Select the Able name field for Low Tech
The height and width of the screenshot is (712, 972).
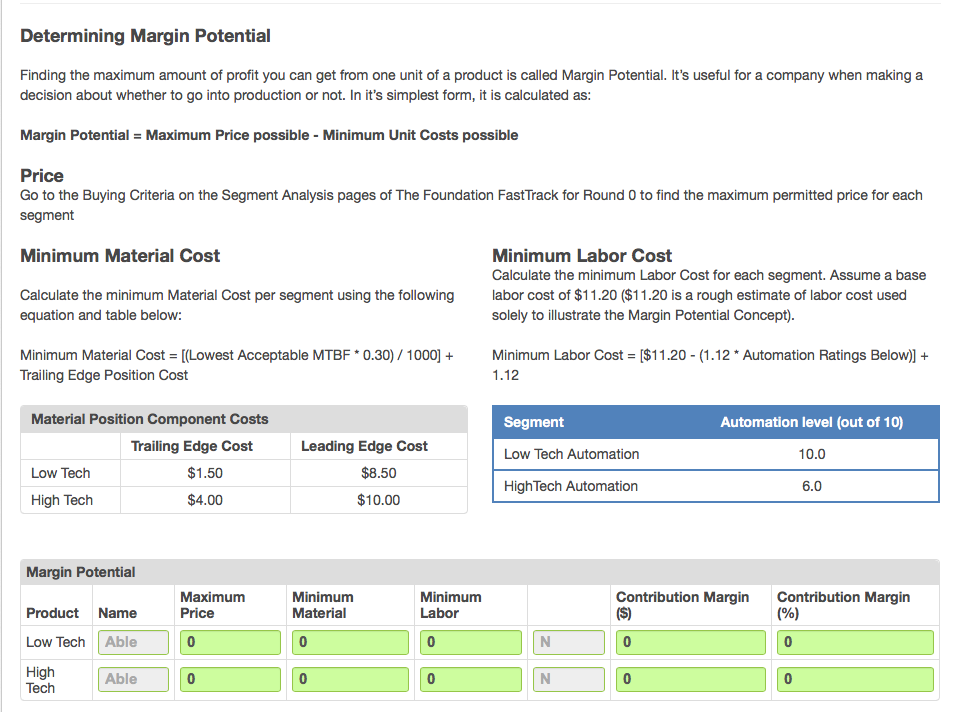point(133,641)
